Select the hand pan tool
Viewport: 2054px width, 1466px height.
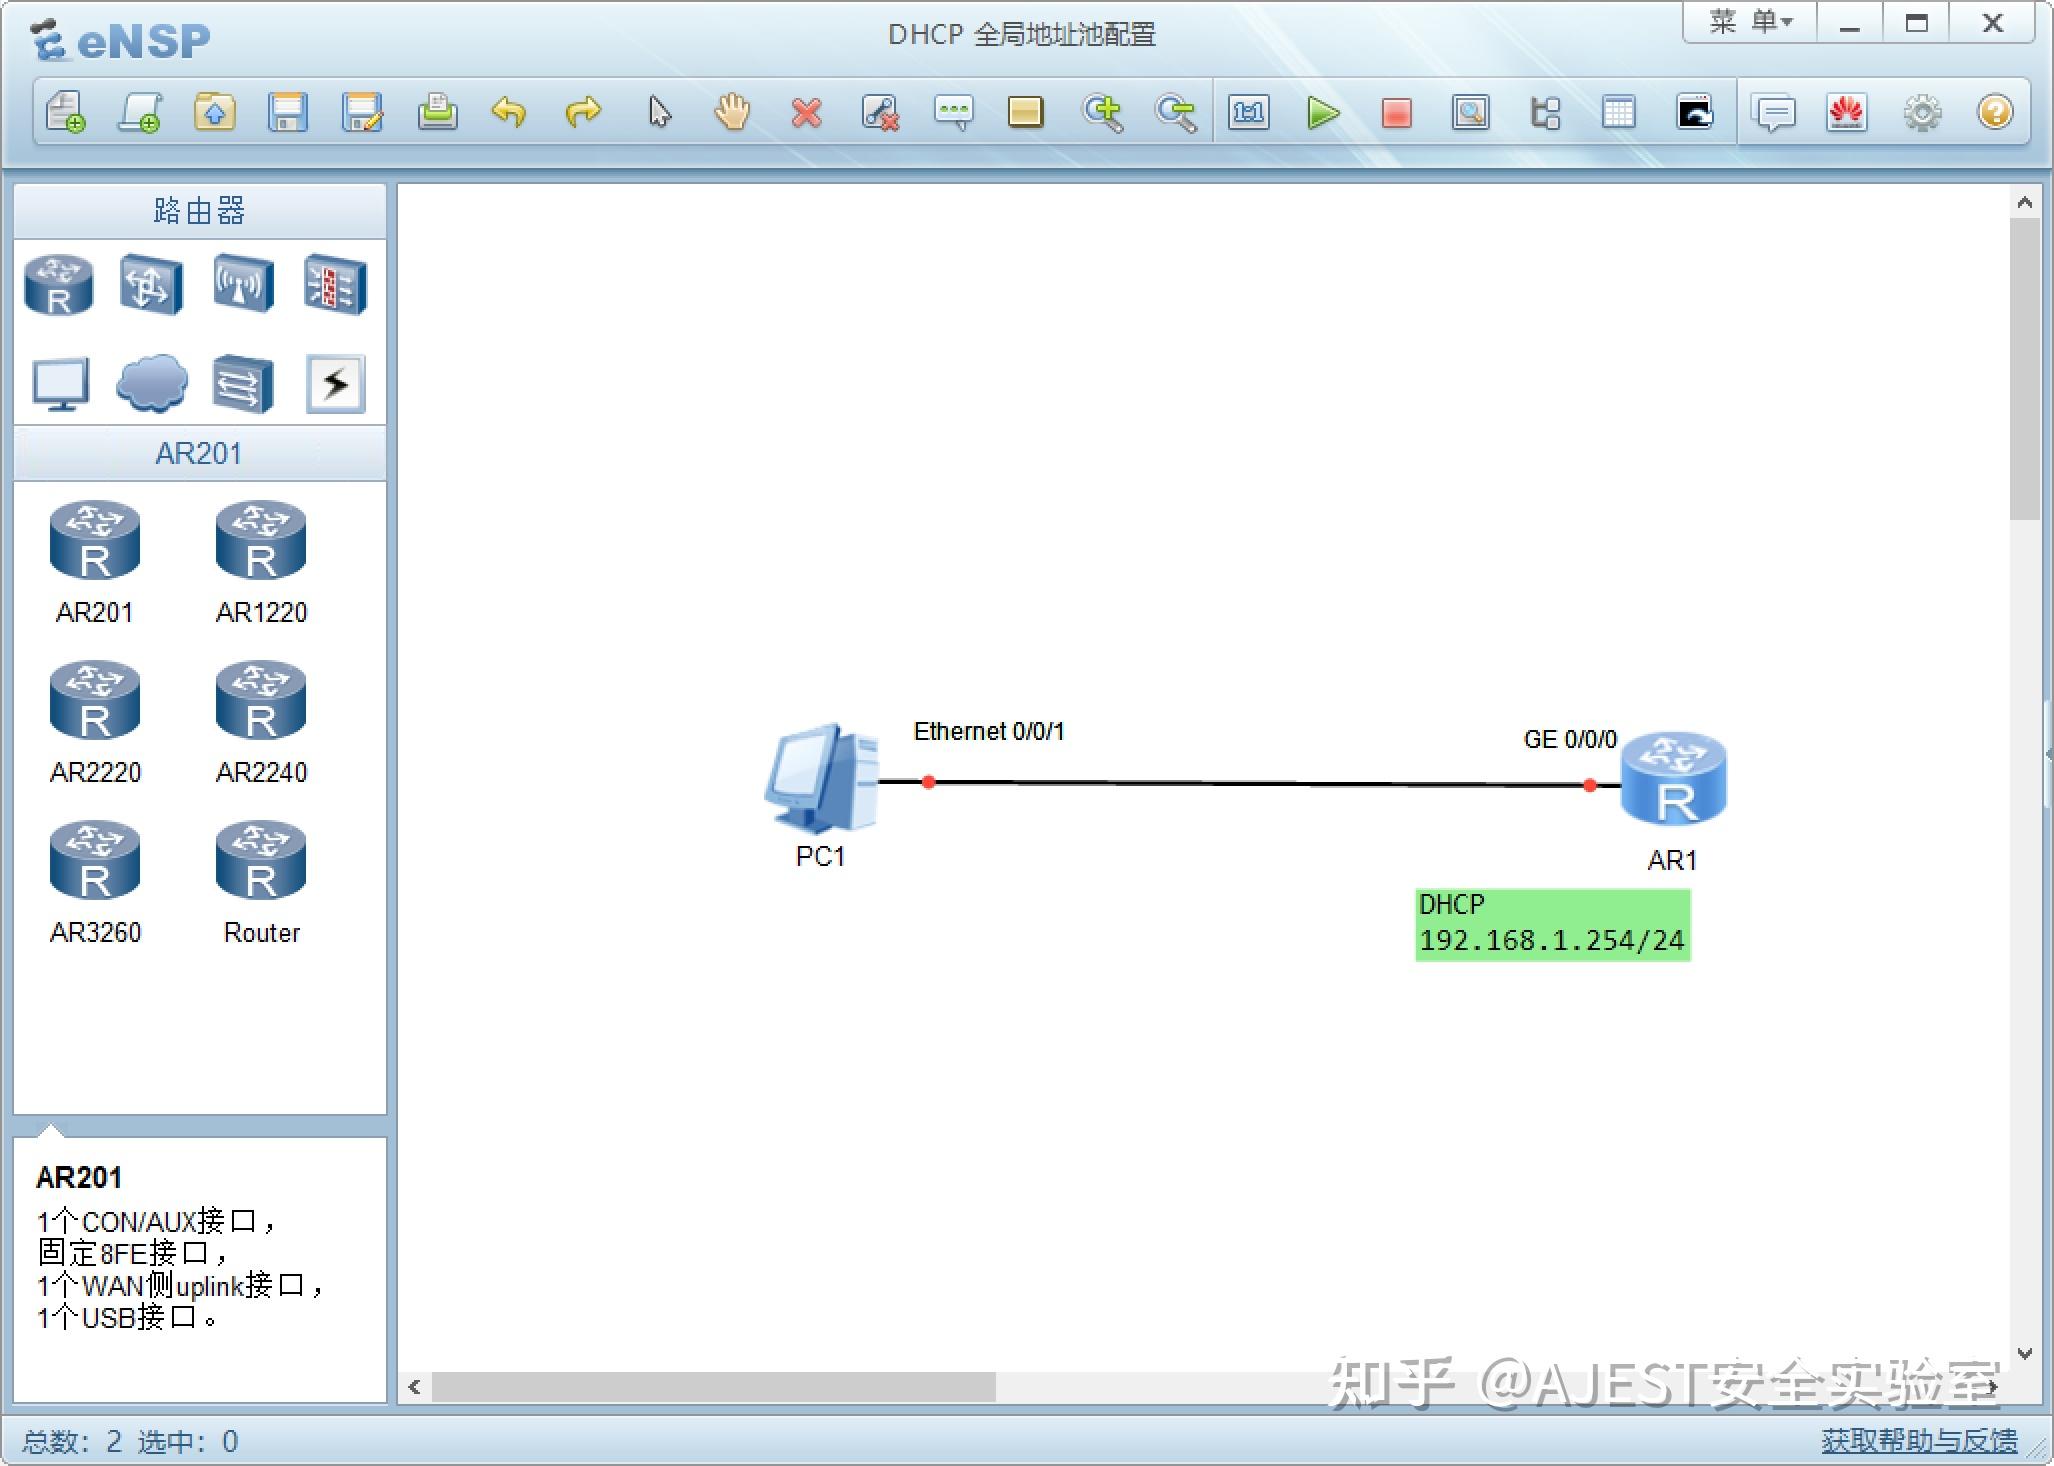731,112
